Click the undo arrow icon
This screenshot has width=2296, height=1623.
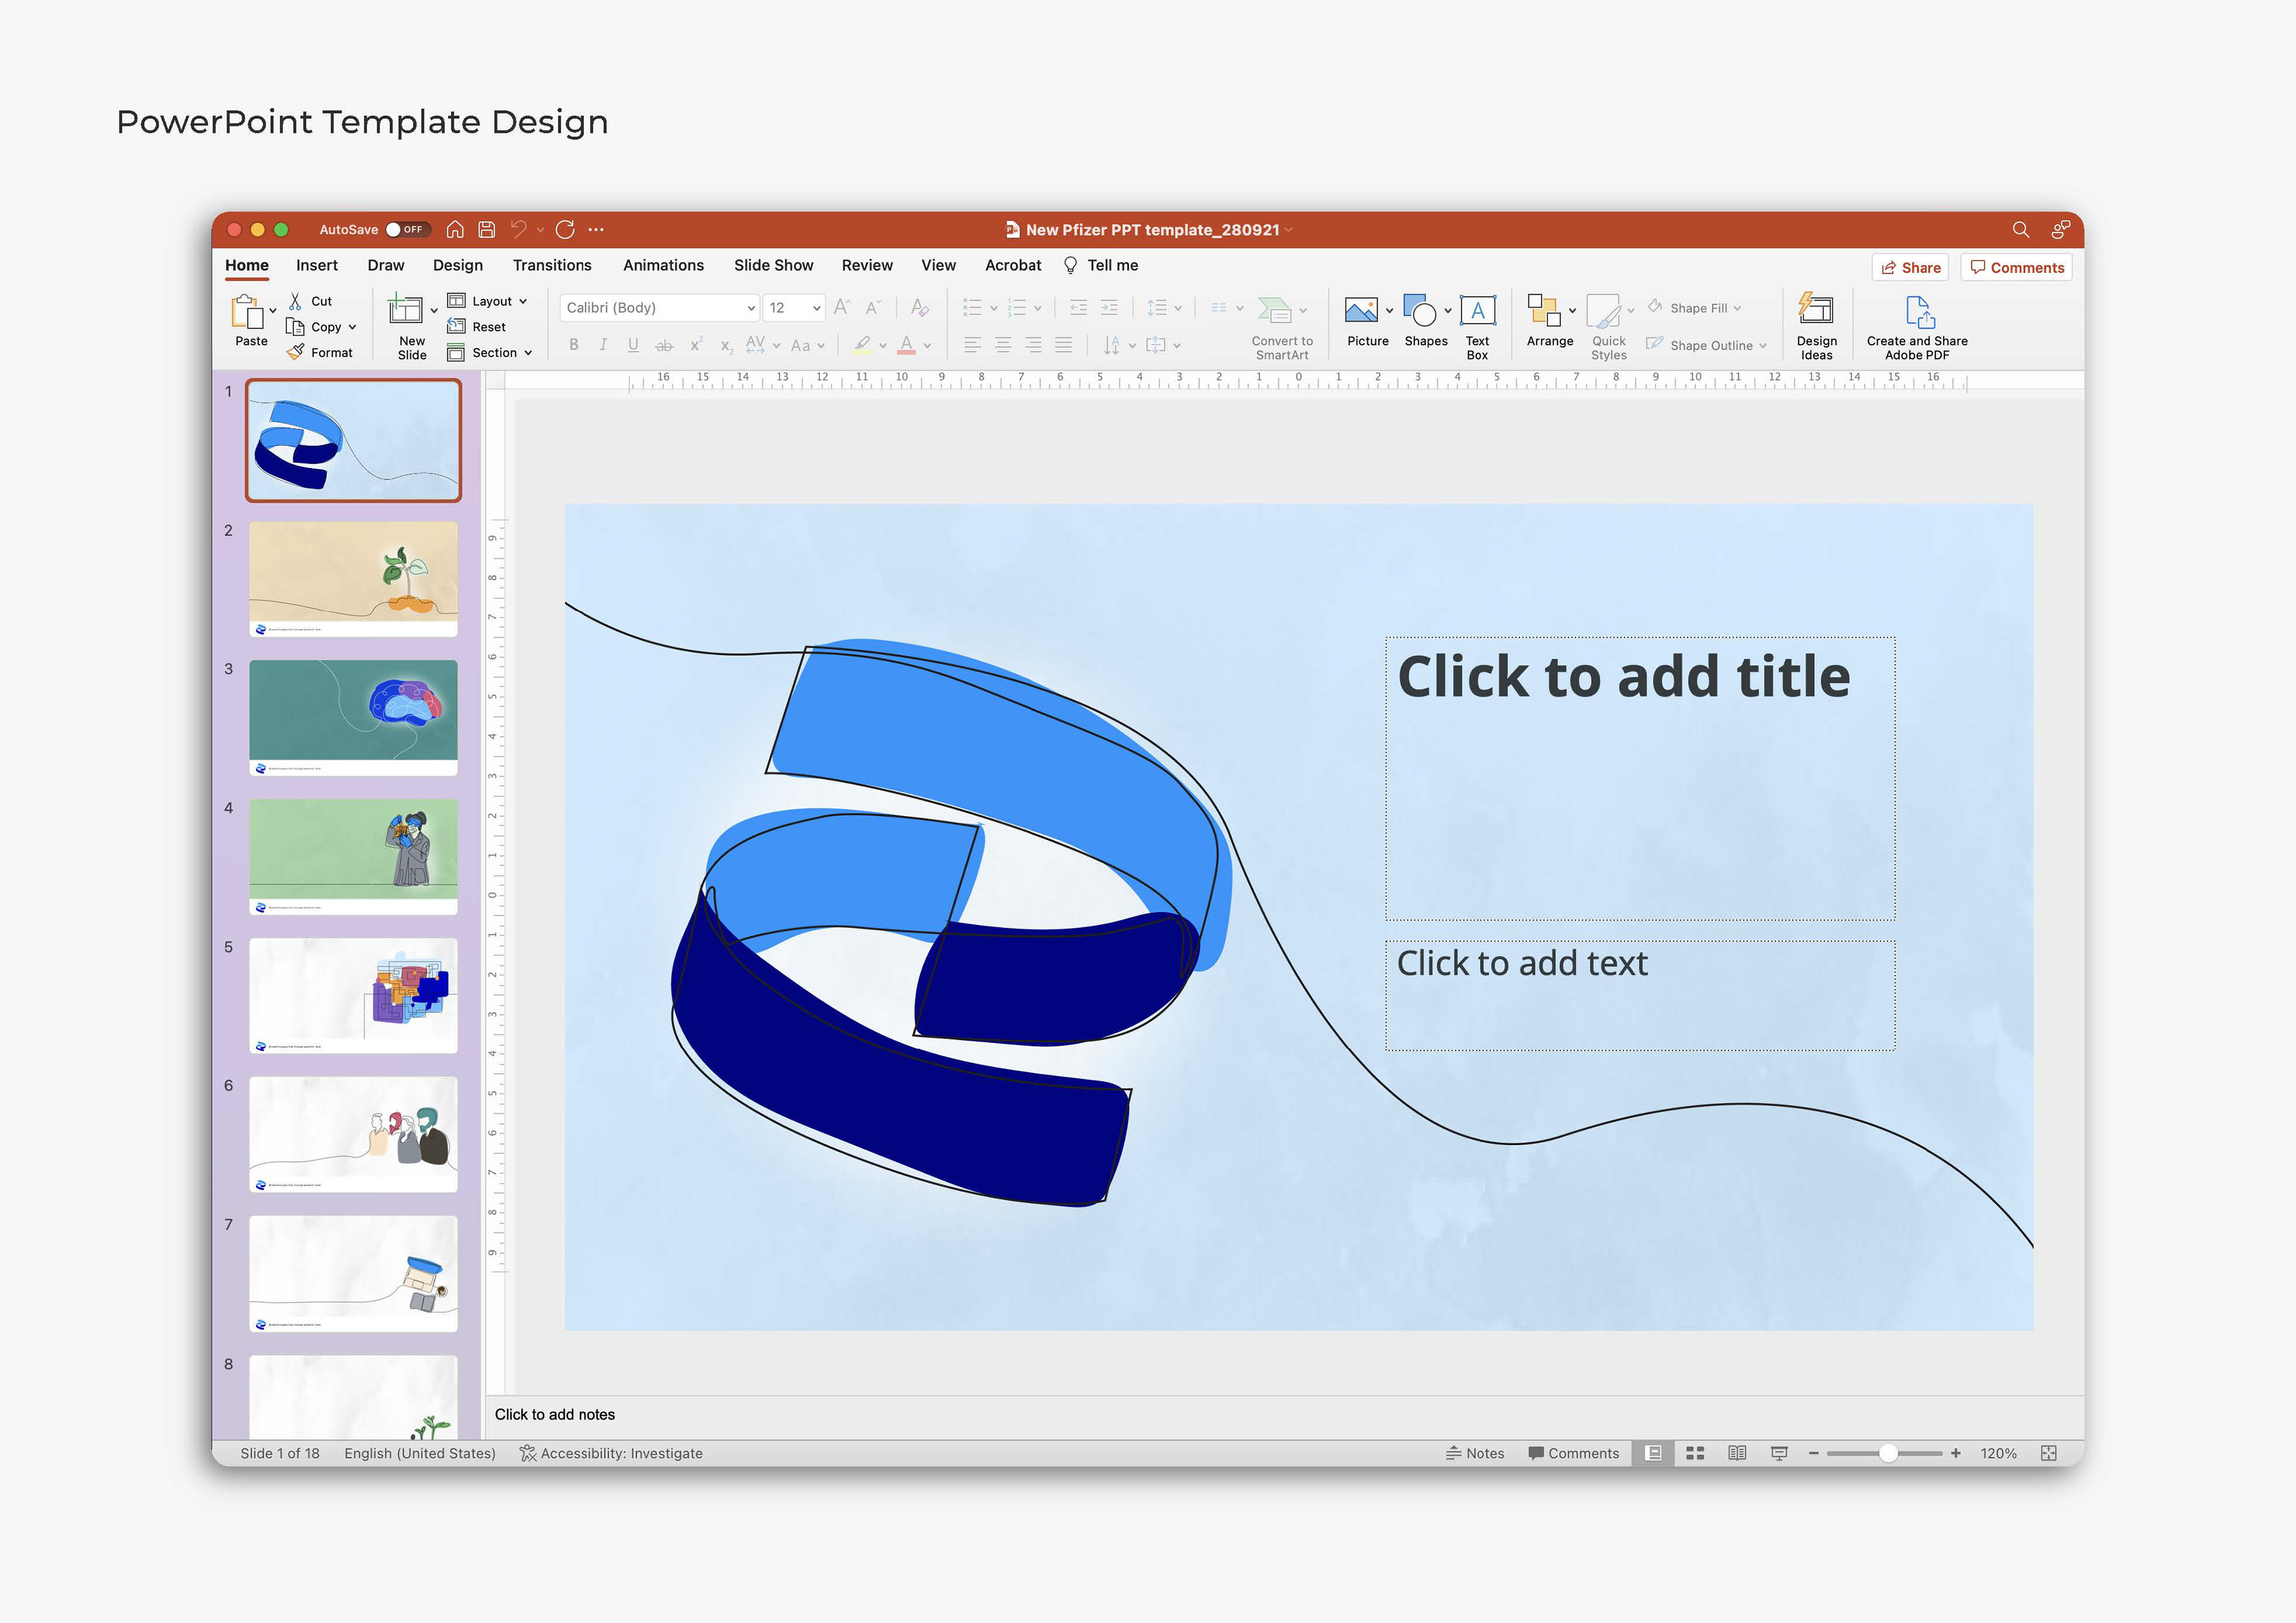point(518,229)
